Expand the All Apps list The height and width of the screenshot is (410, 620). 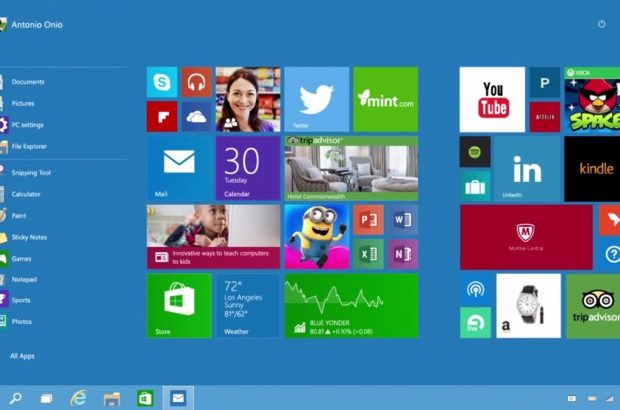tap(22, 356)
